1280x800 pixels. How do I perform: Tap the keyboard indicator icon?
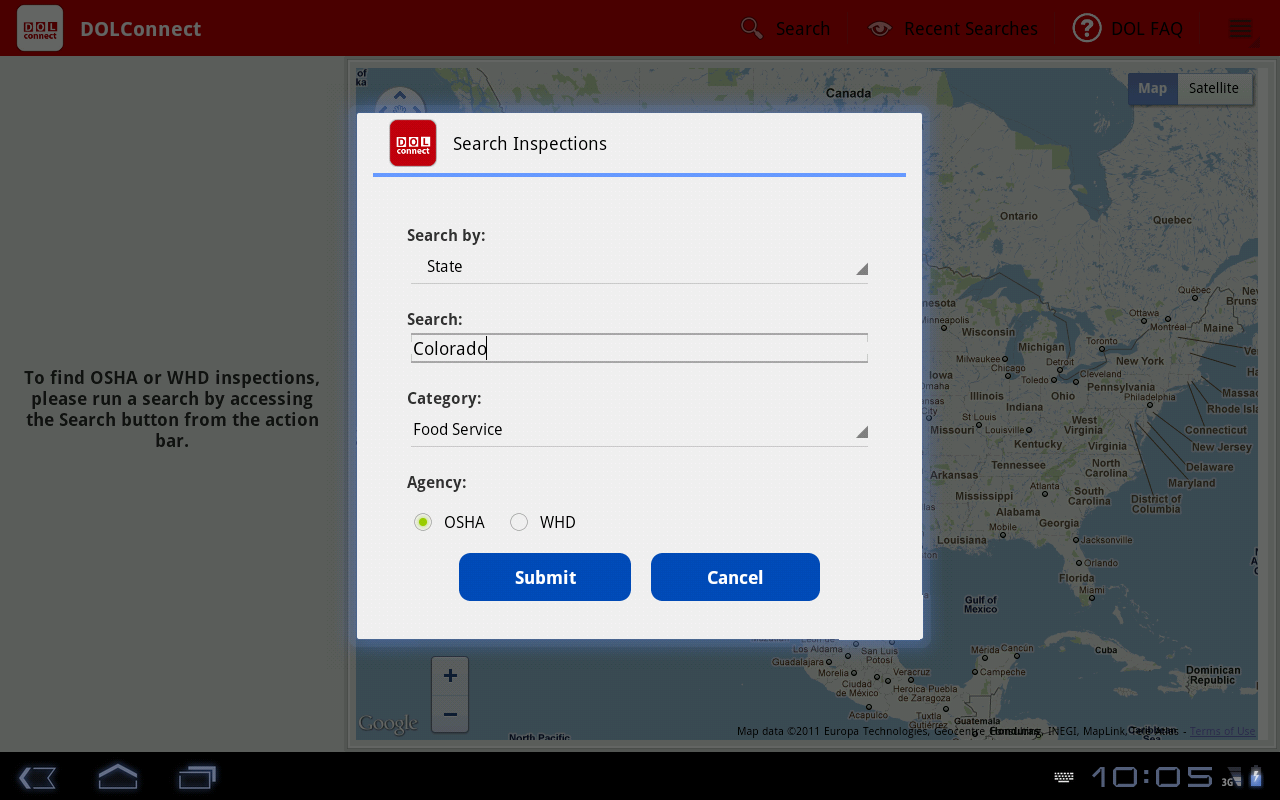1064,777
